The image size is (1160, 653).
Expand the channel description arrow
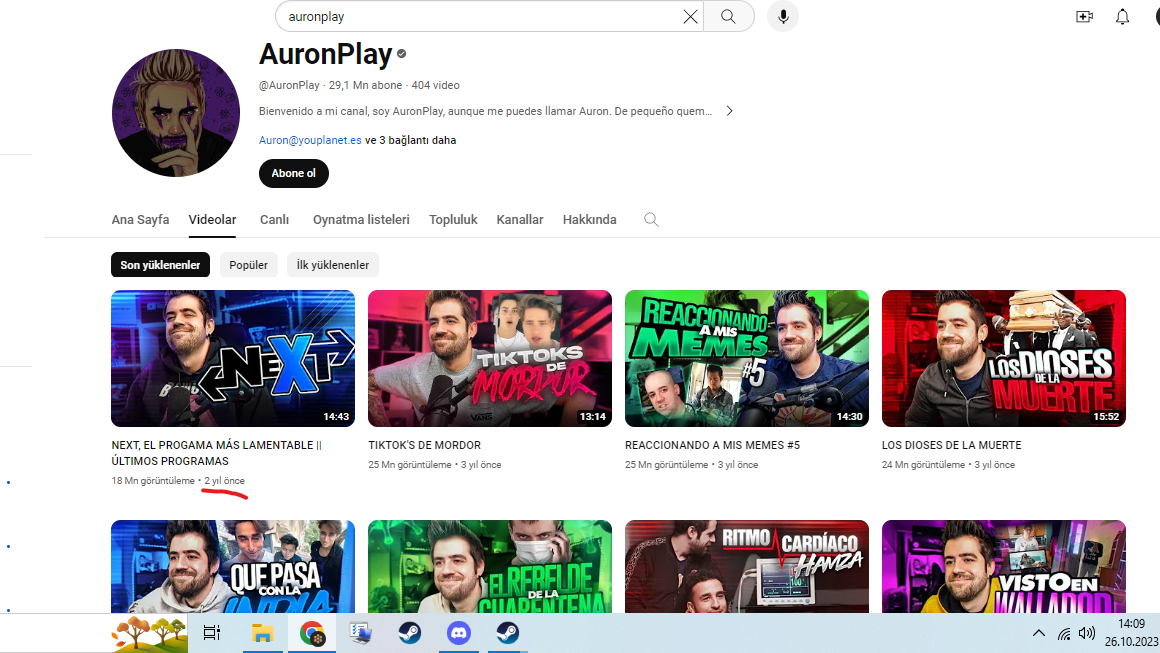[x=729, y=111]
